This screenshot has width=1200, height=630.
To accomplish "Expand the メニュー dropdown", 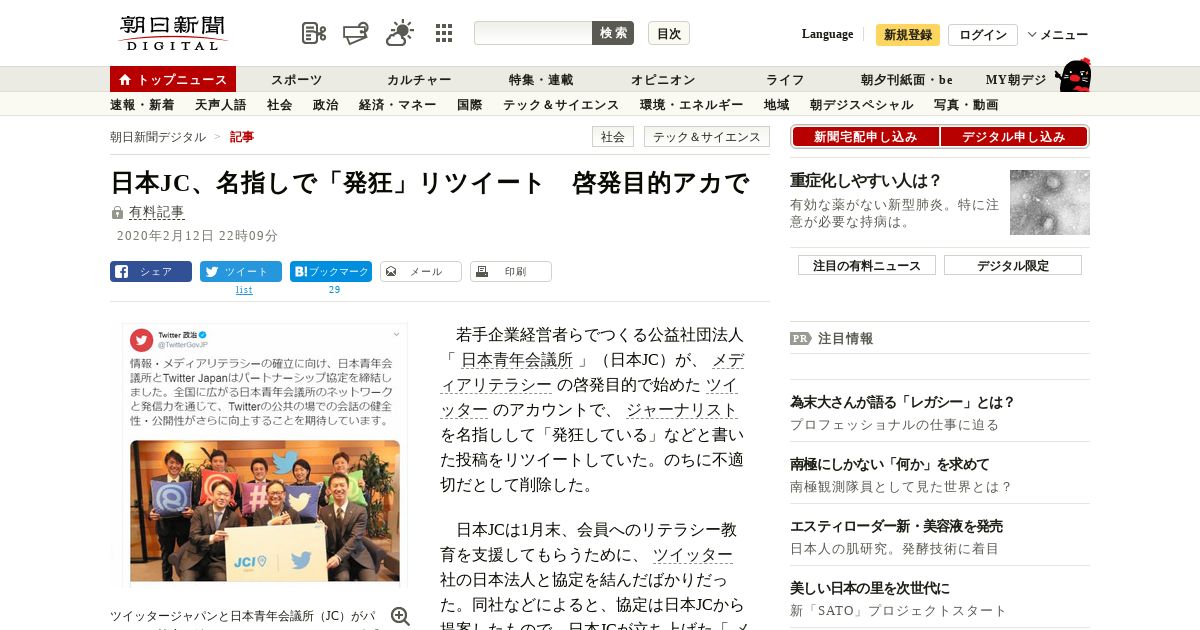I will pos(1058,35).
